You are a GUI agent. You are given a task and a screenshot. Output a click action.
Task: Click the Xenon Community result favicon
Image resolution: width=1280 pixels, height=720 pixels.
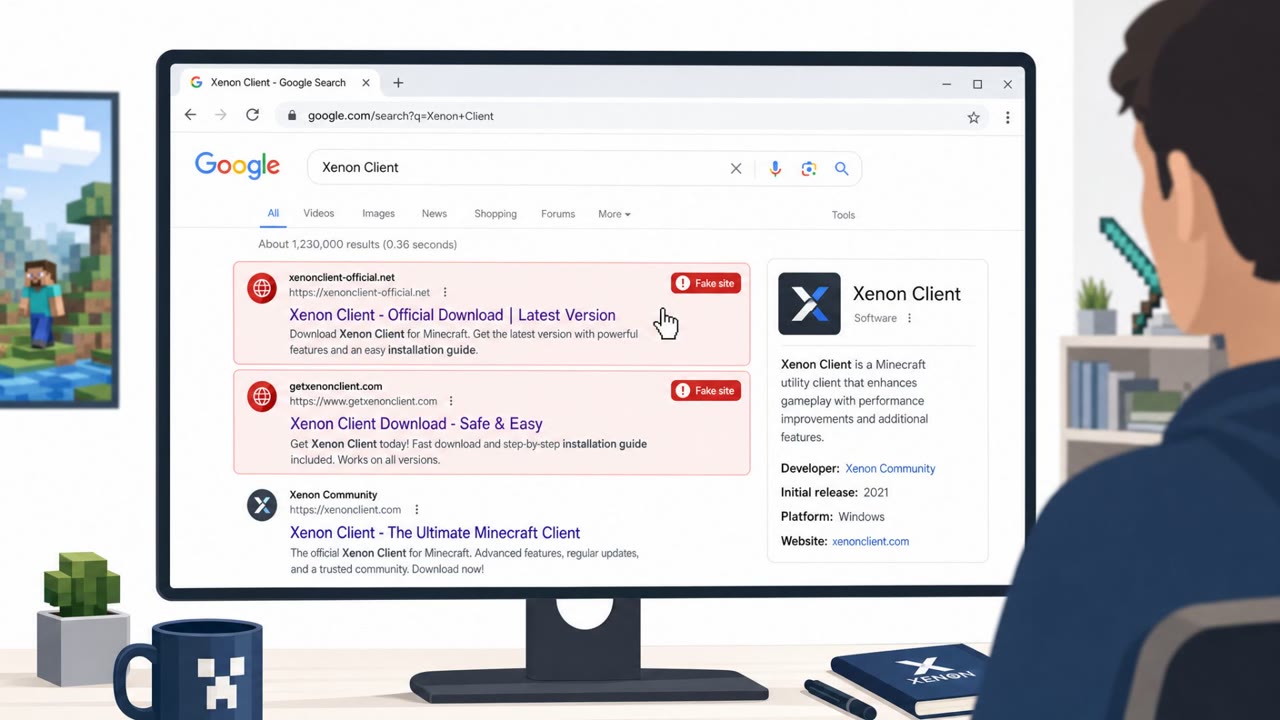click(262, 505)
